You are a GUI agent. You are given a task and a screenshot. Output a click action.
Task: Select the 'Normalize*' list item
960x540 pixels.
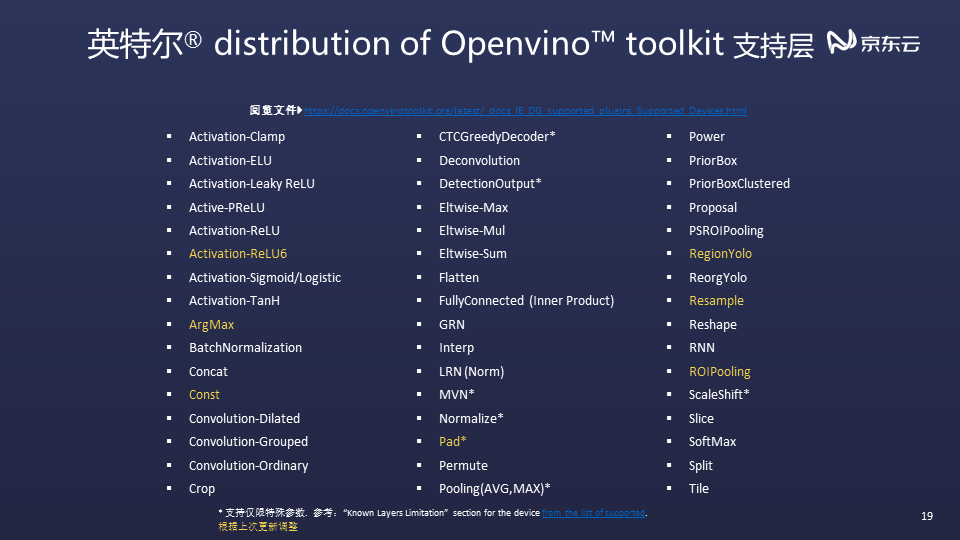point(471,419)
